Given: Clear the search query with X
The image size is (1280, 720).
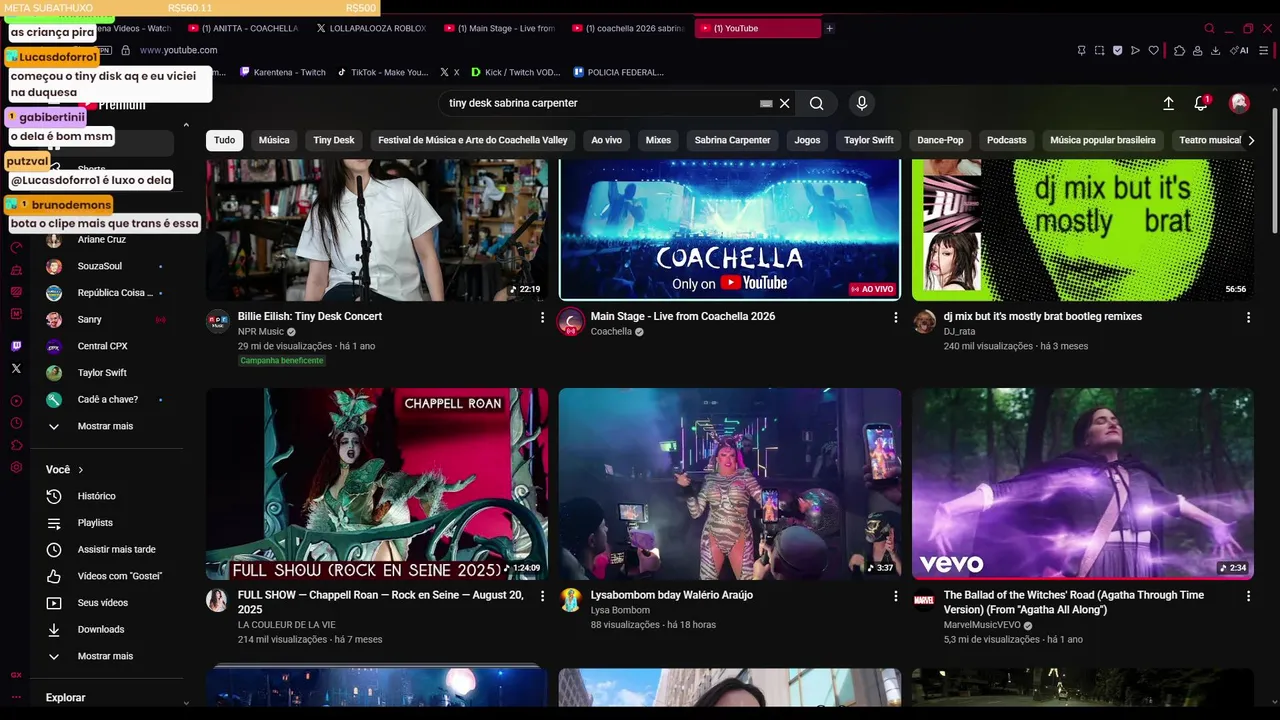Looking at the screenshot, I should 785,103.
